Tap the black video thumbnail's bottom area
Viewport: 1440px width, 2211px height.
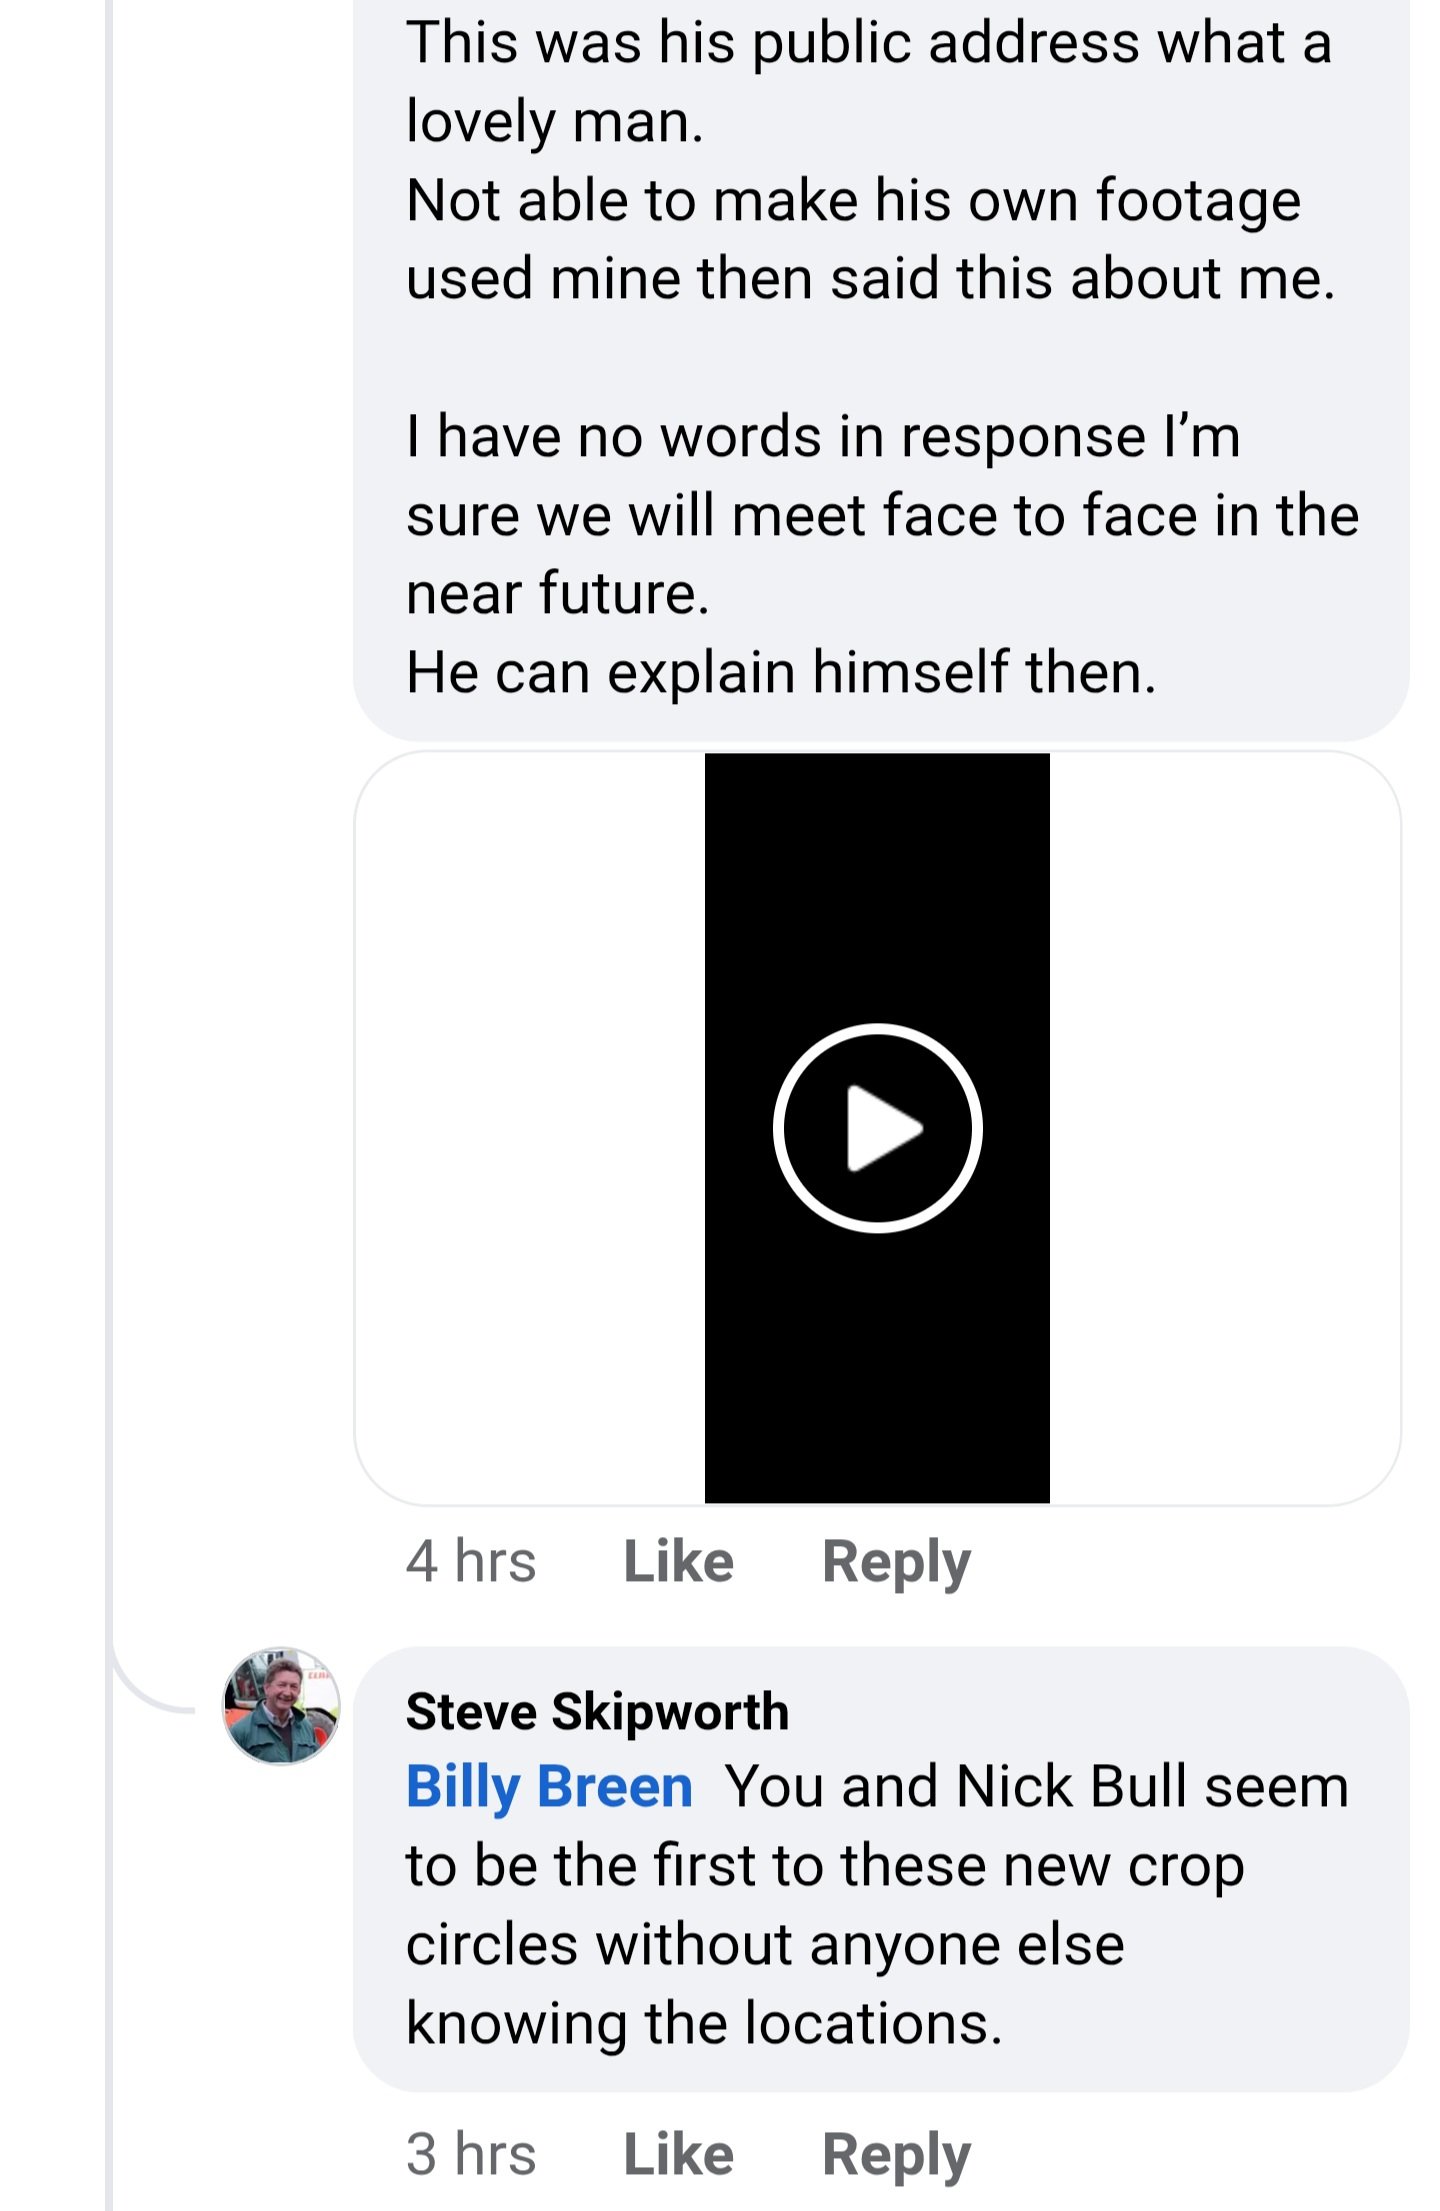point(877,1420)
